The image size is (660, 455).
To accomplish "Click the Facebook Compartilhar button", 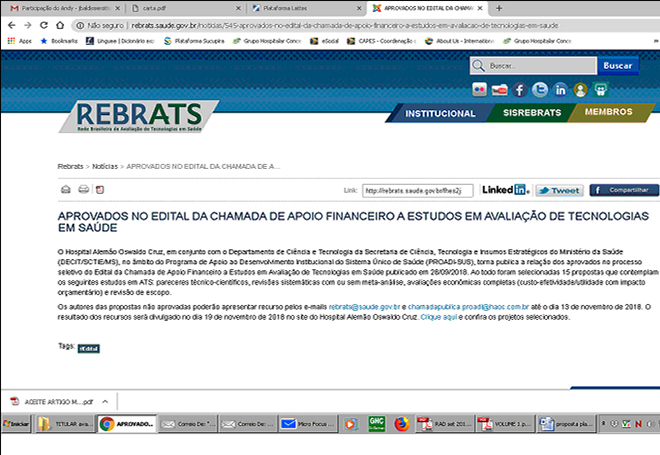I will 624,190.
